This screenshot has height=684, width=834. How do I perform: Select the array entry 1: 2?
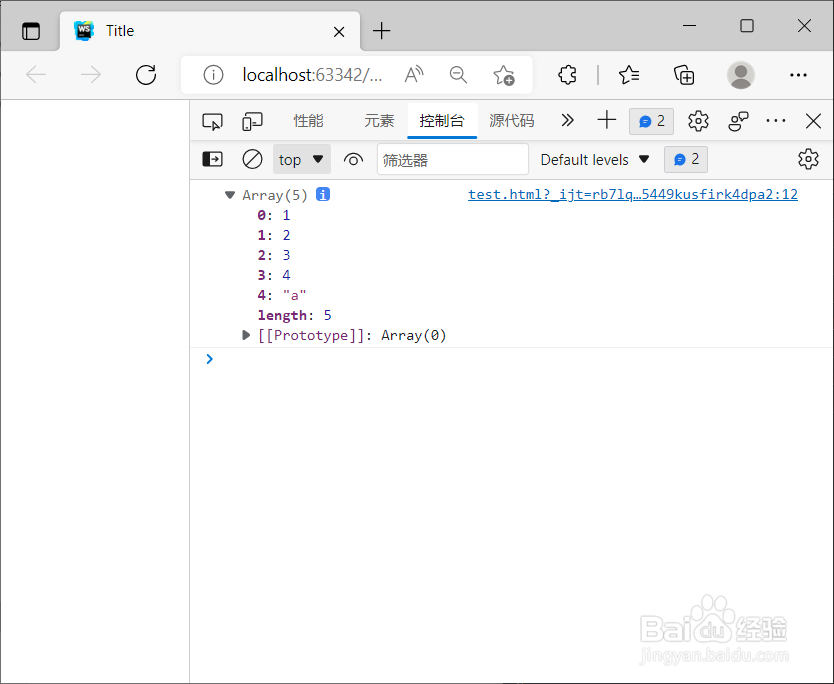pos(274,235)
